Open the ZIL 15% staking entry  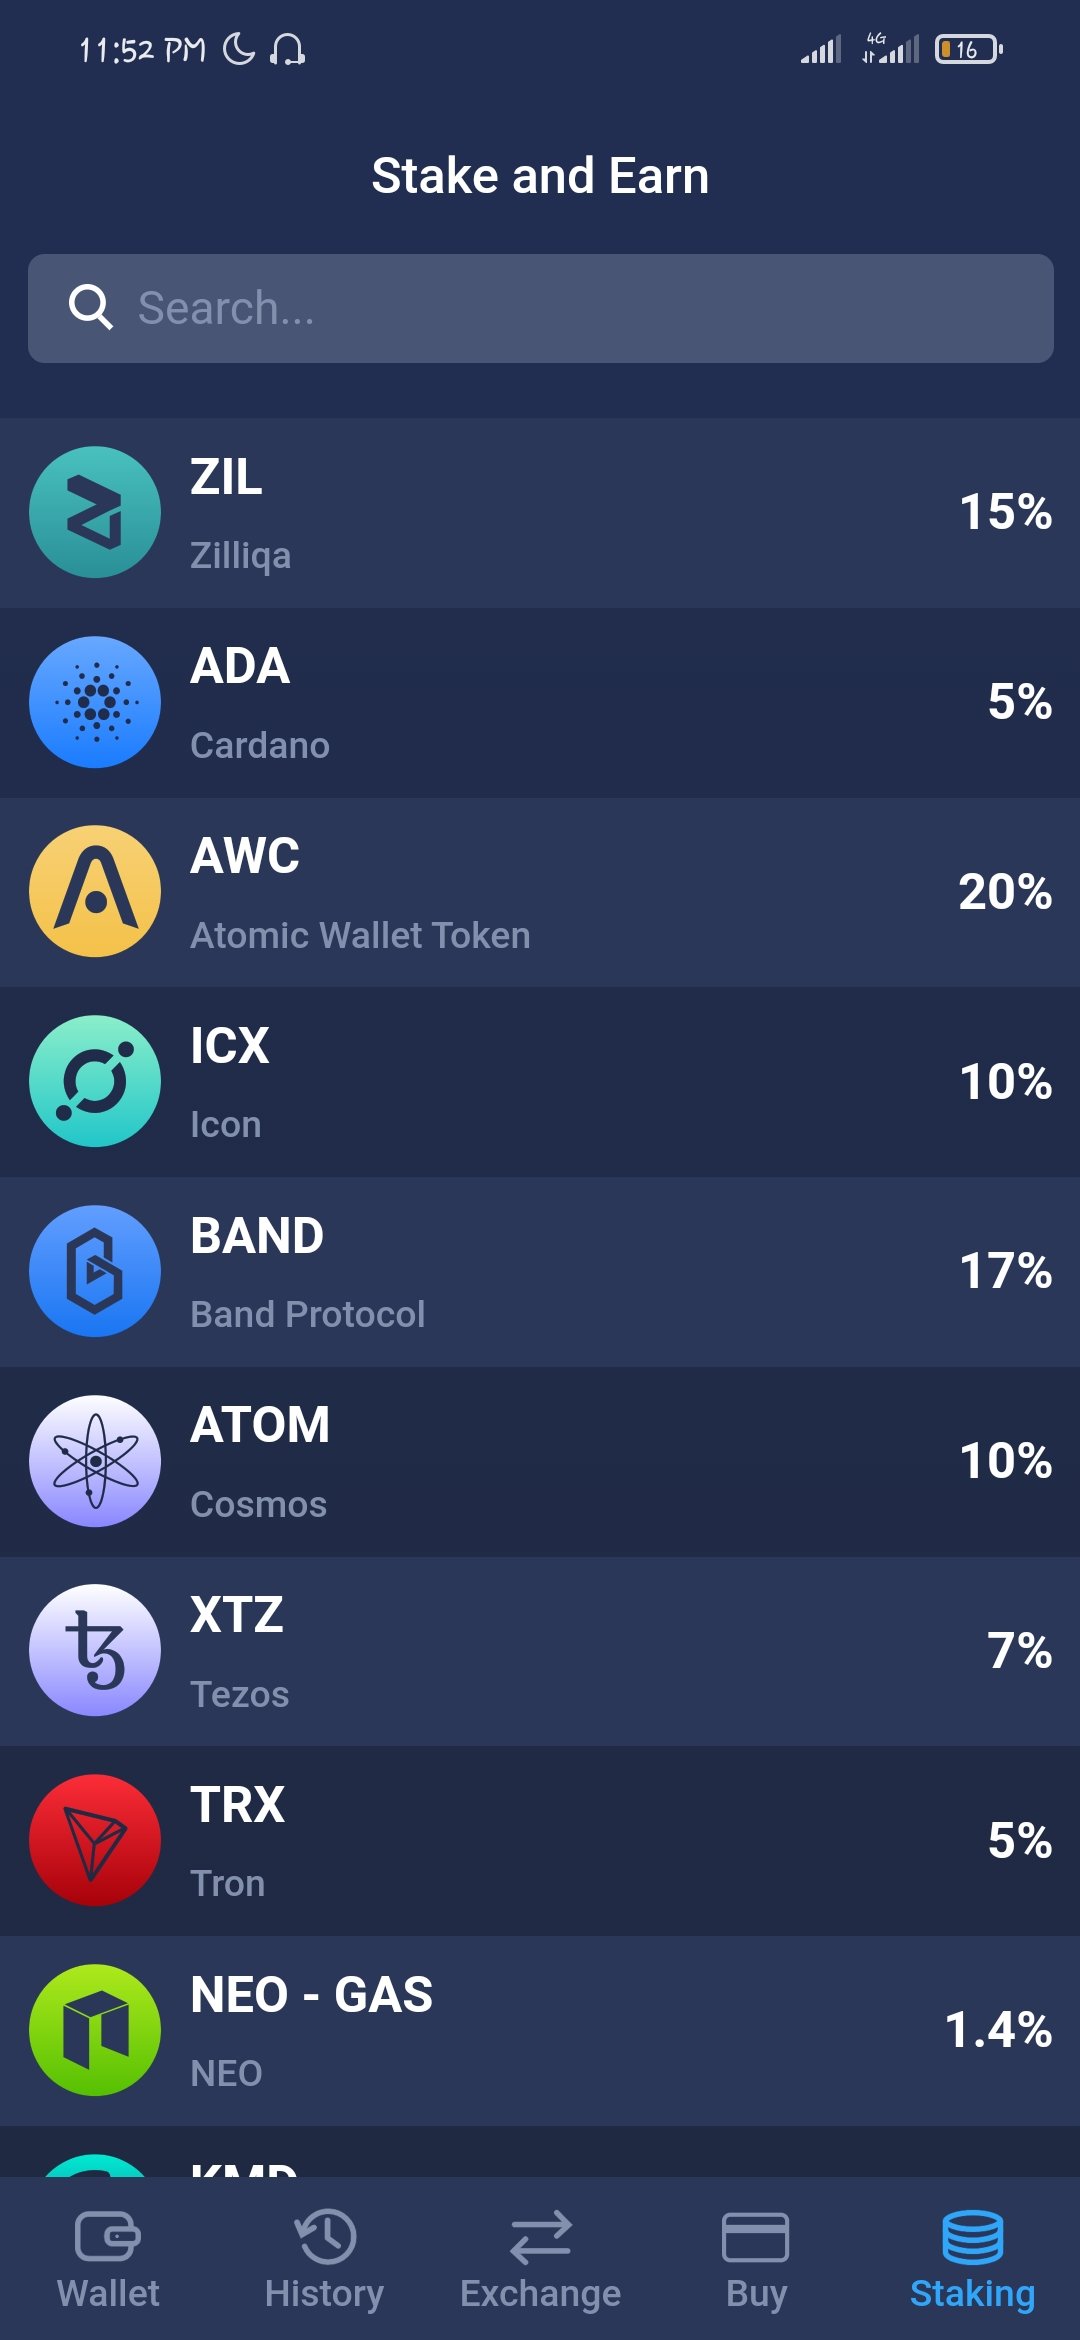coord(600,513)
